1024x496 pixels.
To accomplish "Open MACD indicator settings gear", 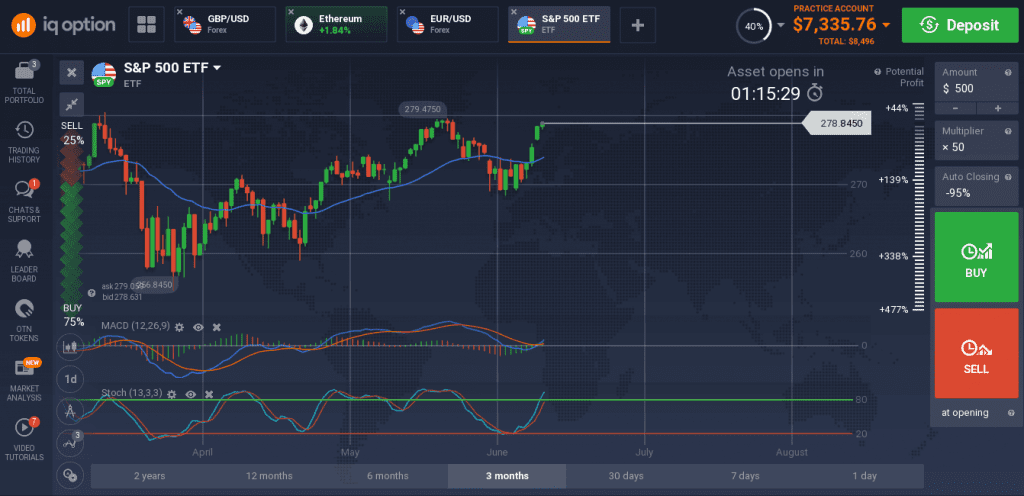I will 180,326.
